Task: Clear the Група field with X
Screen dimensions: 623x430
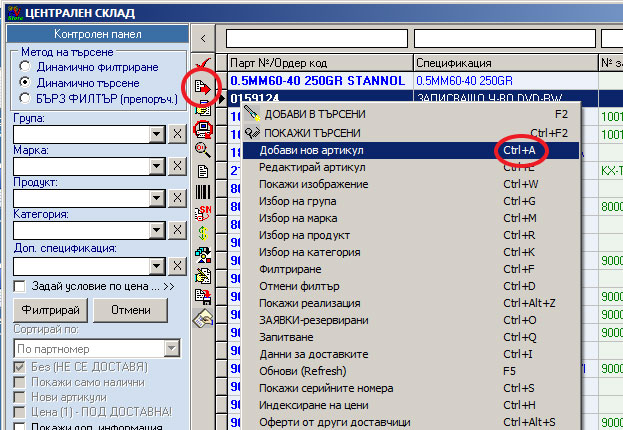Action: 177,134
